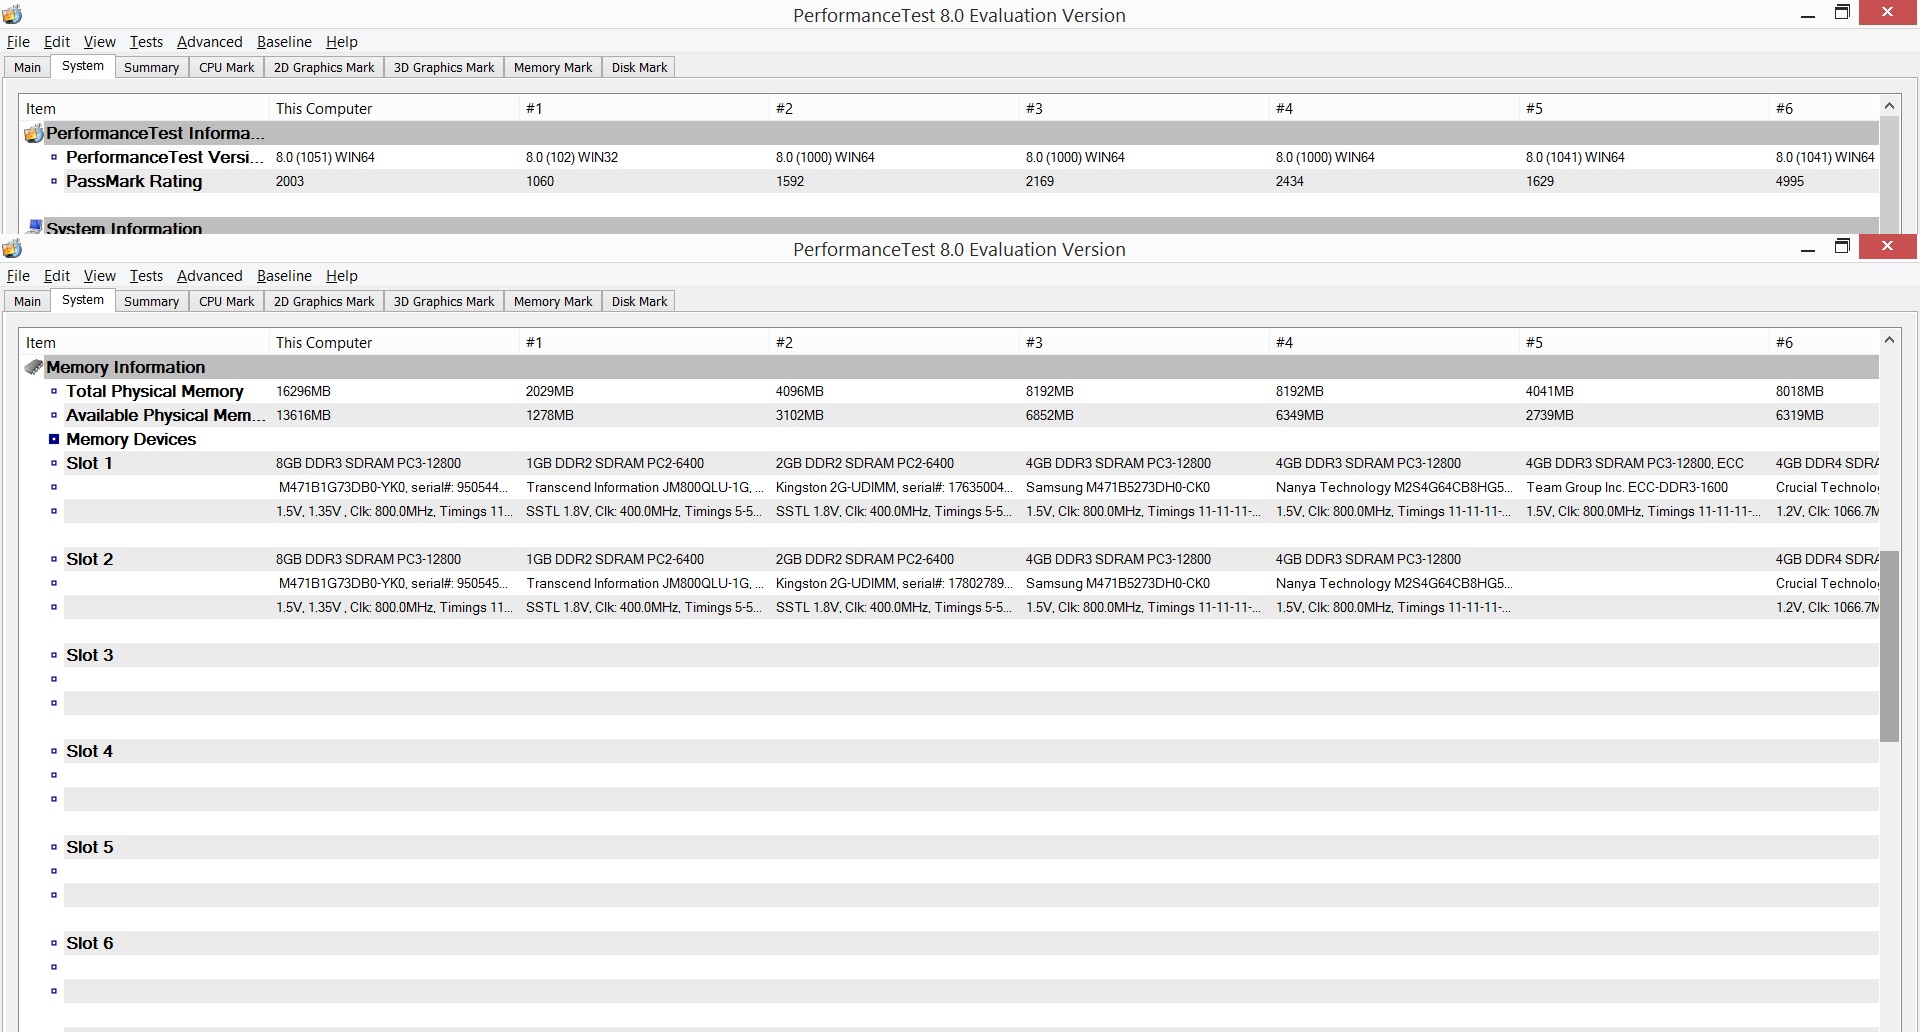
Task: Open the Baseline menu in lower window
Action: [x=284, y=276]
